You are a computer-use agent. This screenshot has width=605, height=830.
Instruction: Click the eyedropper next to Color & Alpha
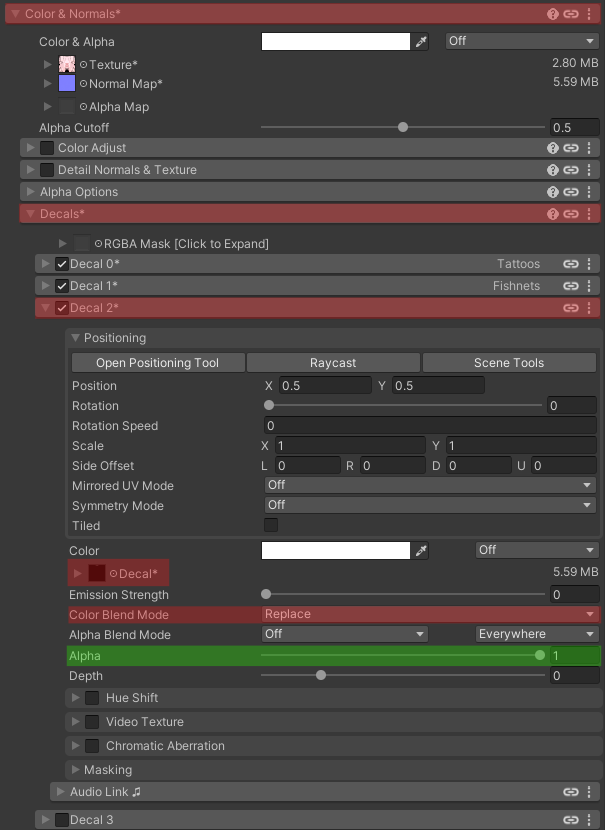click(422, 42)
